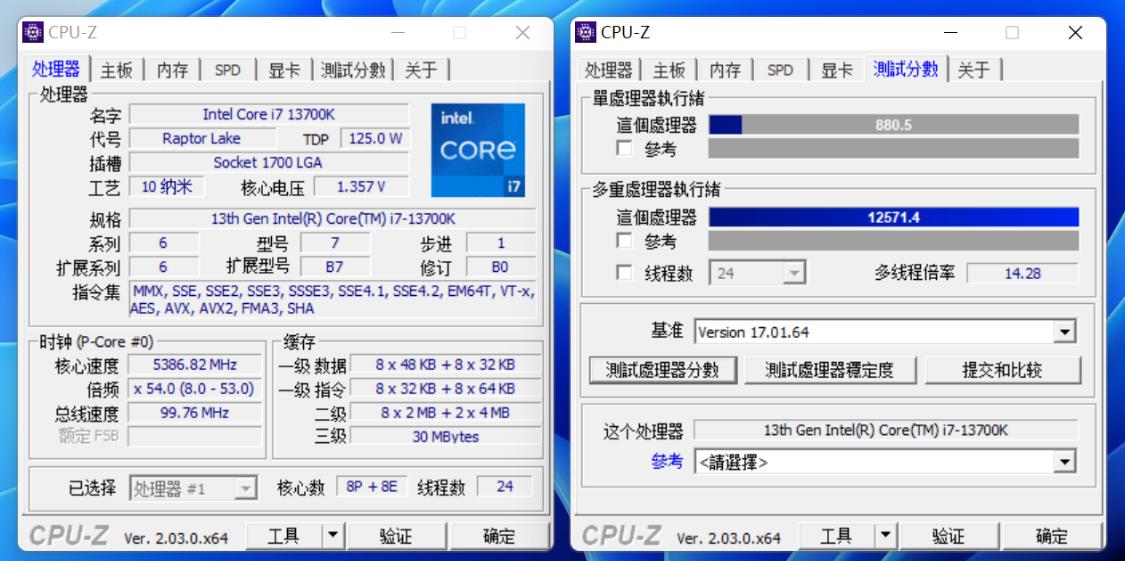Close the right CPU-Z window
Screen dimensions: 1125x561
pos(1075,33)
